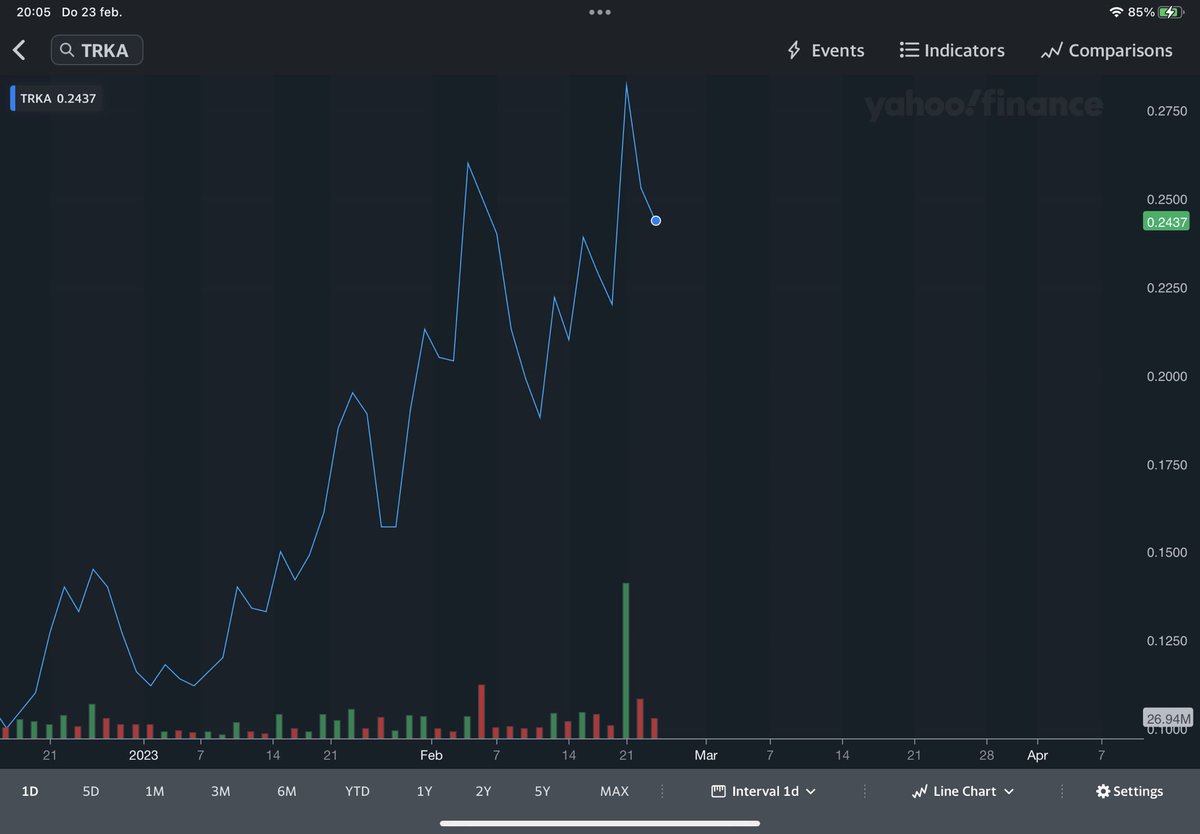This screenshot has height=834, width=1200.
Task: Tap the 0.1250 price axis label
Action: (x=1167, y=641)
